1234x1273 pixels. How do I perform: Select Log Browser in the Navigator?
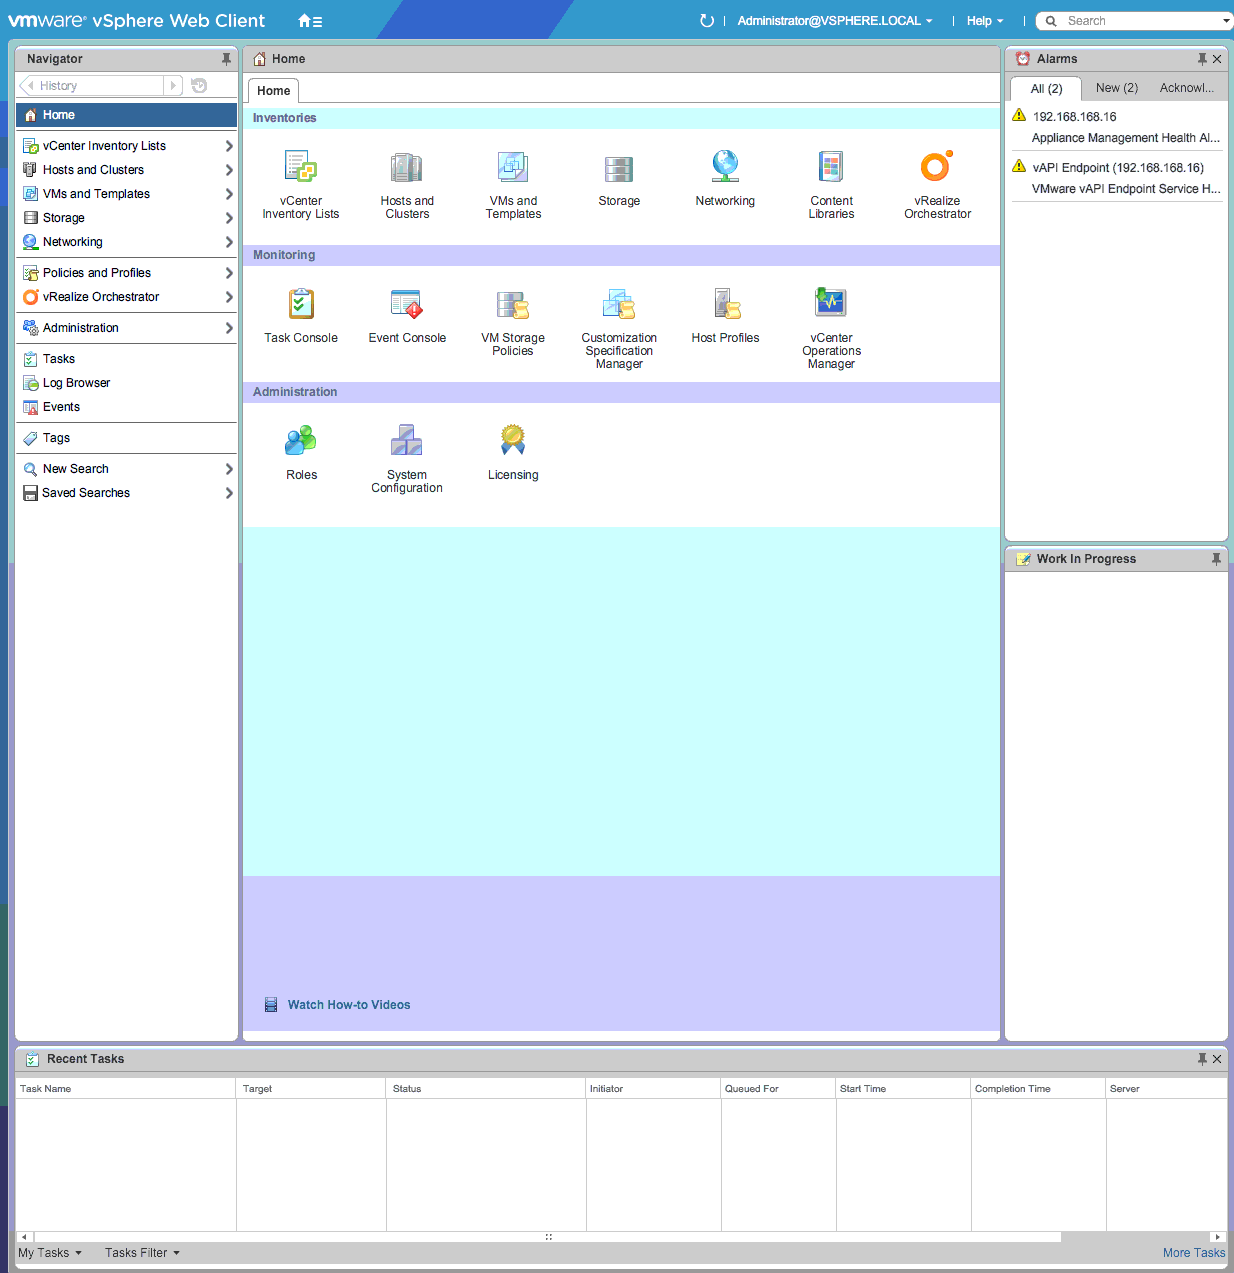point(76,383)
